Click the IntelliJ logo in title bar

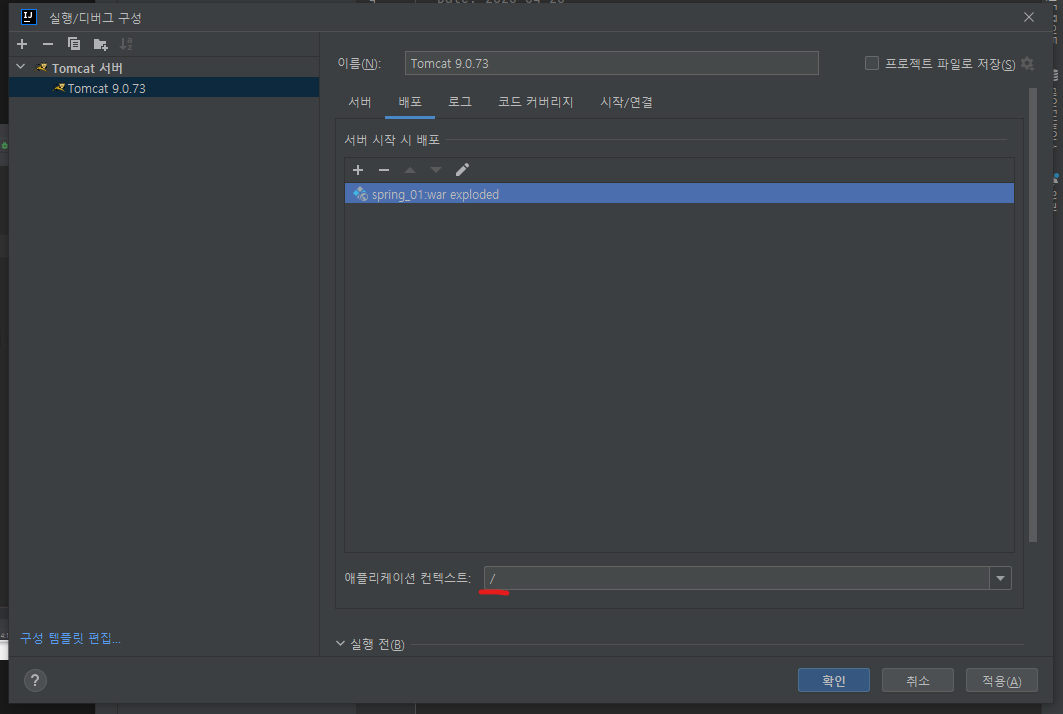[x=28, y=17]
